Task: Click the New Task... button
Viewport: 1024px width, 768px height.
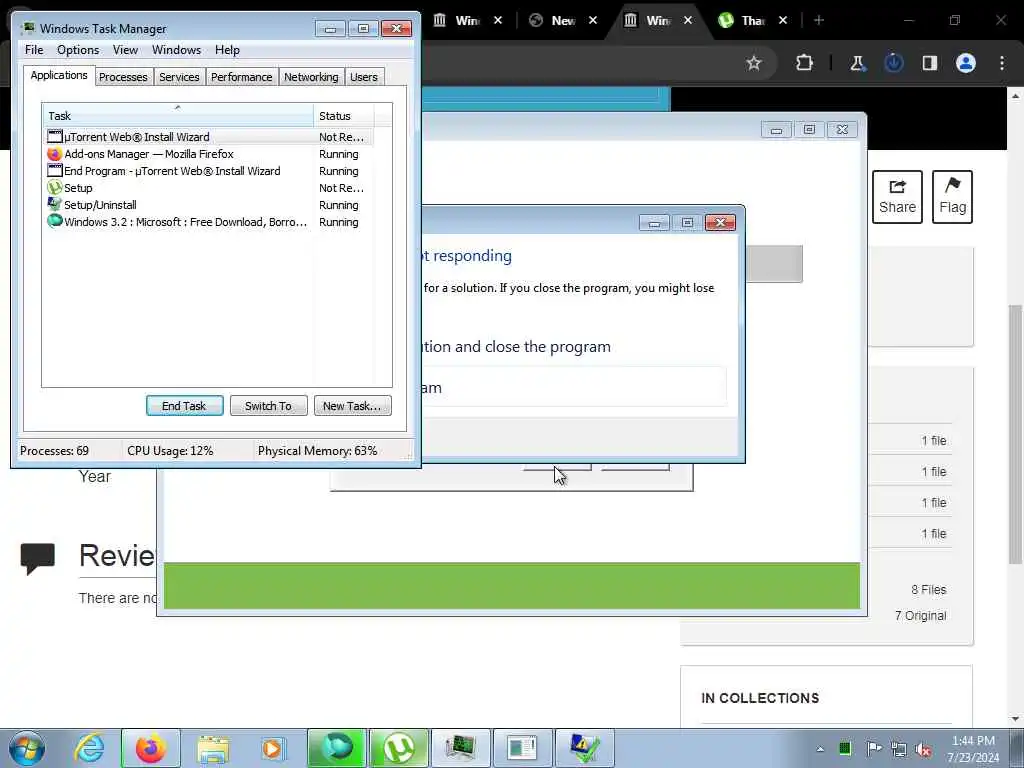Action: 352,406
